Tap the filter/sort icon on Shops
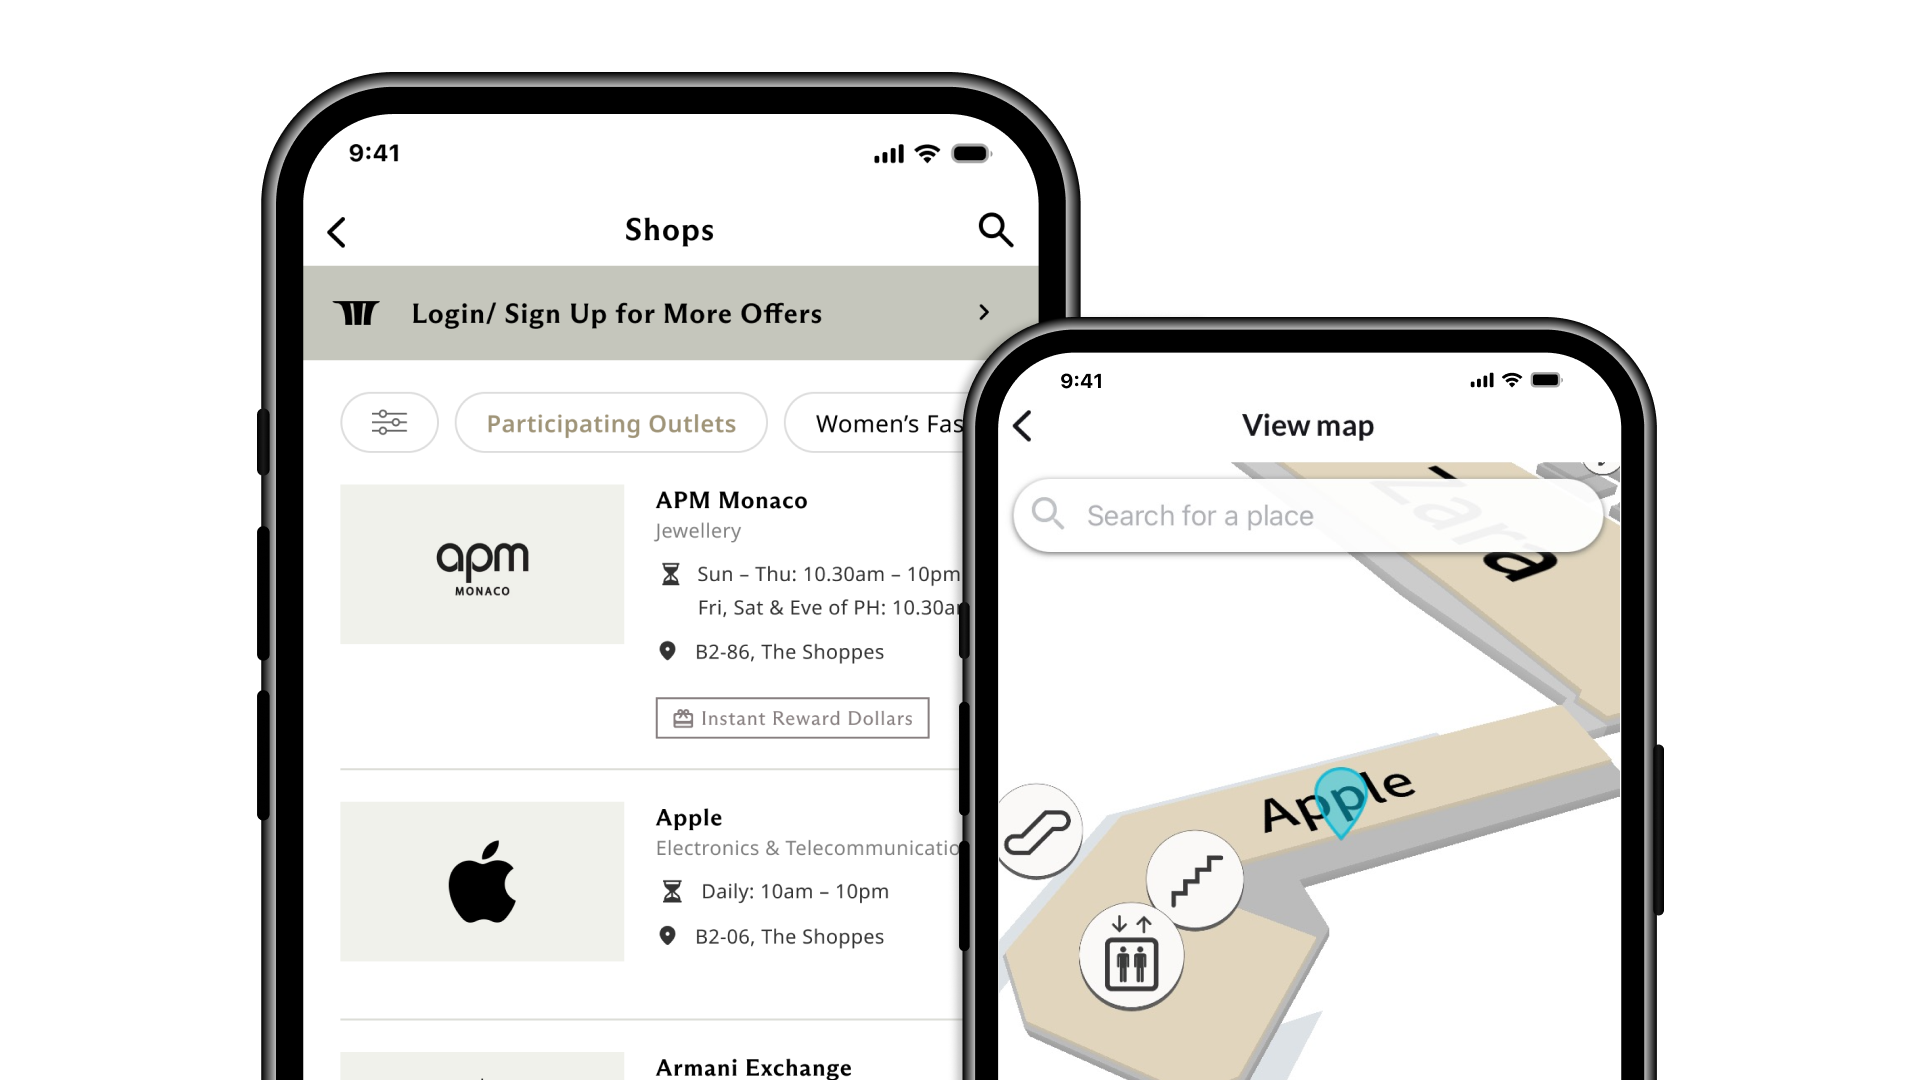The image size is (1920, 1080). (x=388, y=422)
